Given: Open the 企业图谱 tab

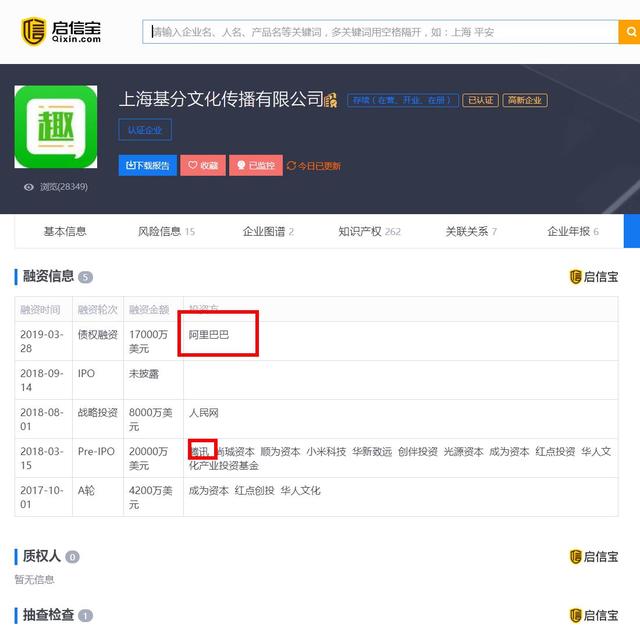Looking at the screenshot, I should pos(268,231).
